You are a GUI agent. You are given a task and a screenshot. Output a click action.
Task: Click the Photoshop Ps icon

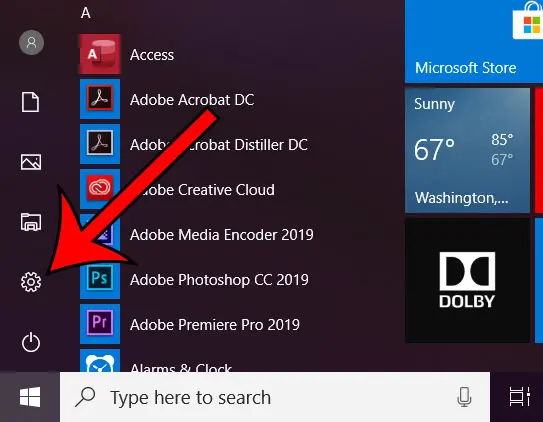[x=100, y=279]
